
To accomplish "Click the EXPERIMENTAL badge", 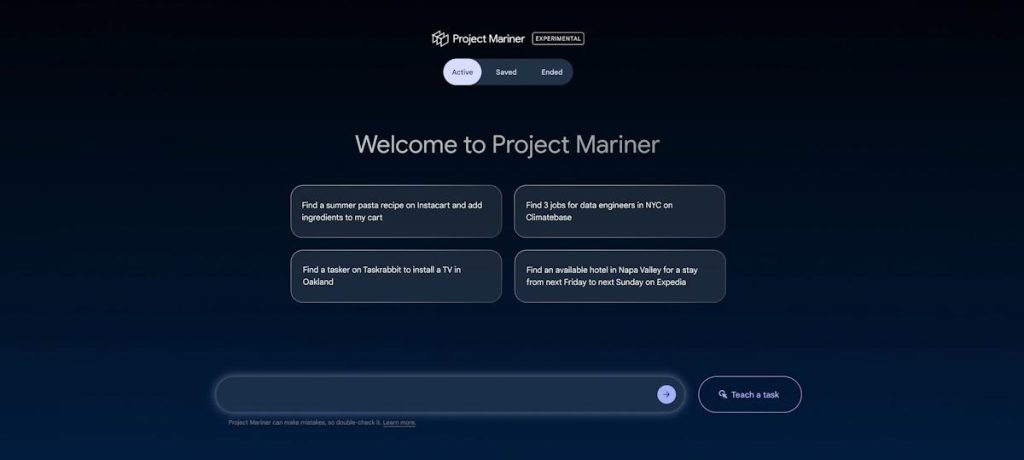I will (558, 39).
